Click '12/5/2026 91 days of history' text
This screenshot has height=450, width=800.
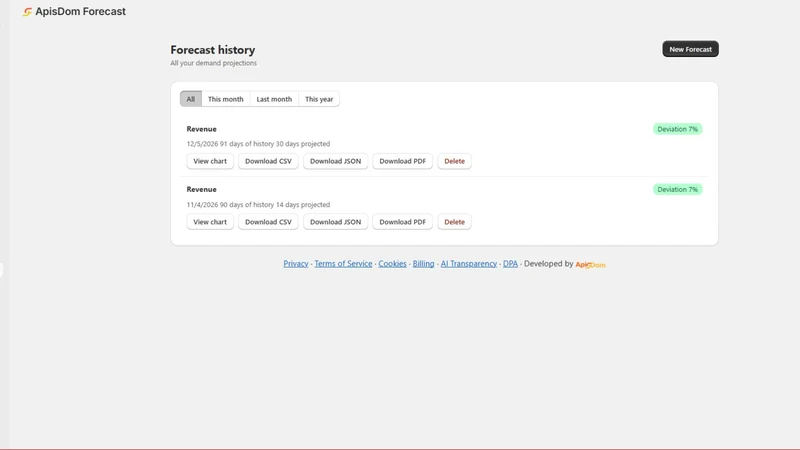pos(230,144)
